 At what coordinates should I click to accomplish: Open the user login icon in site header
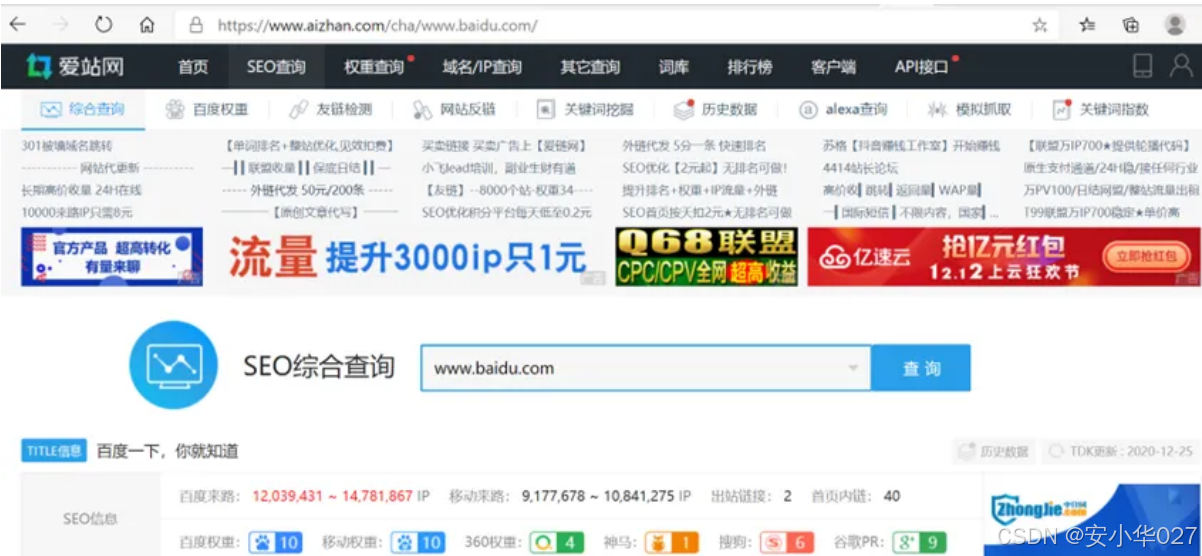(1180, 66)
